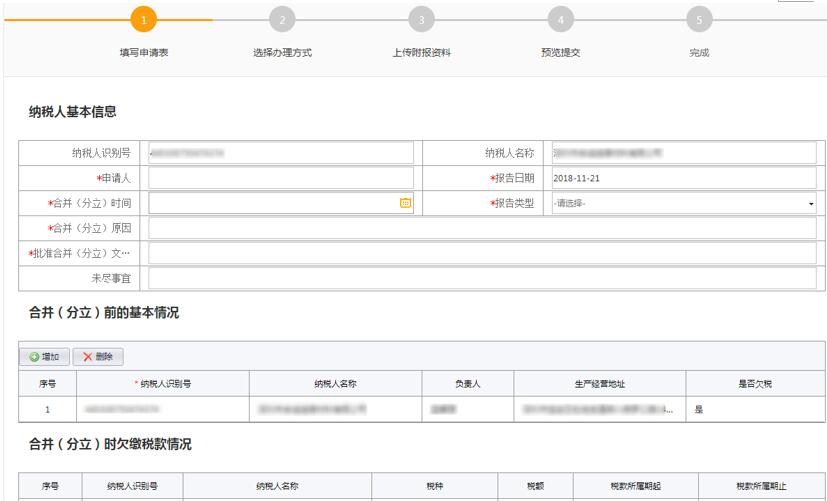Screen dimensions: 827x501
Task: Click 税种 column header in 欠缴税款 table
Action: tap(435, 486)
